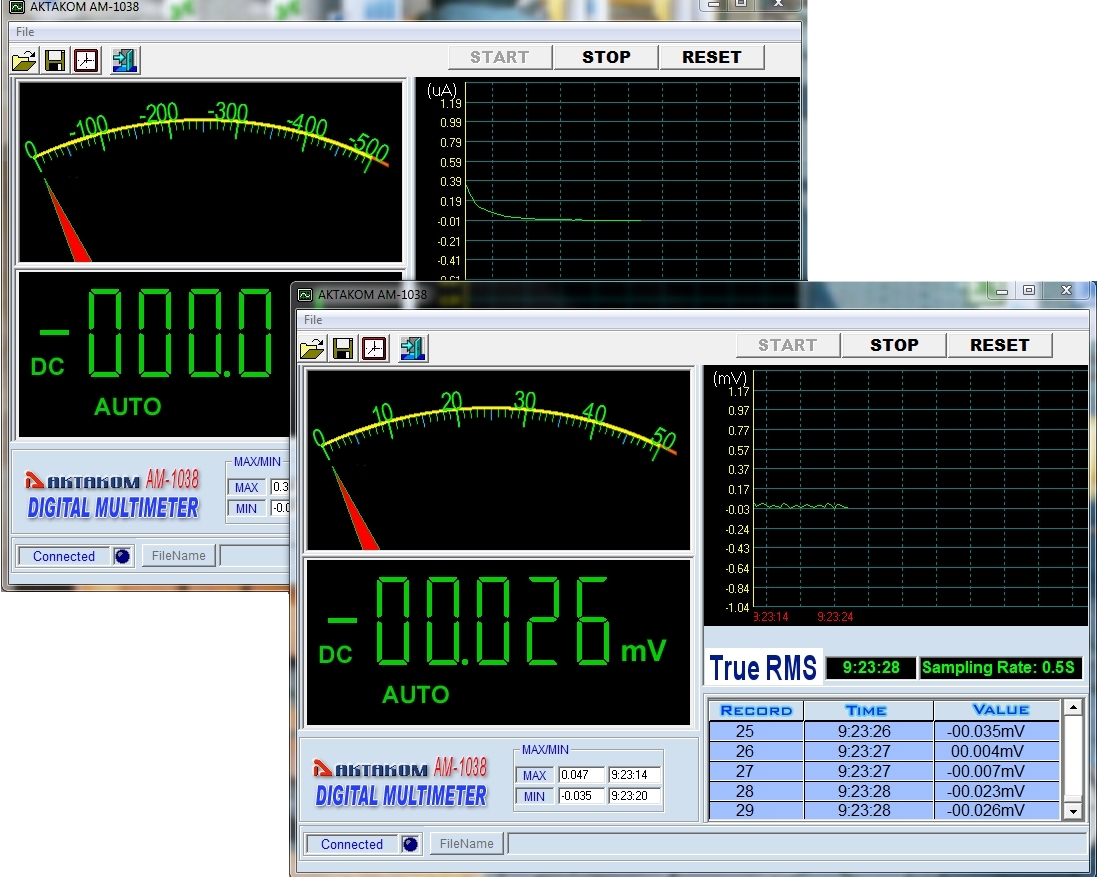The height and width of the screenshot is (877, 1097).
Task: Click RESET button in back window
Action: coord(712,57)
